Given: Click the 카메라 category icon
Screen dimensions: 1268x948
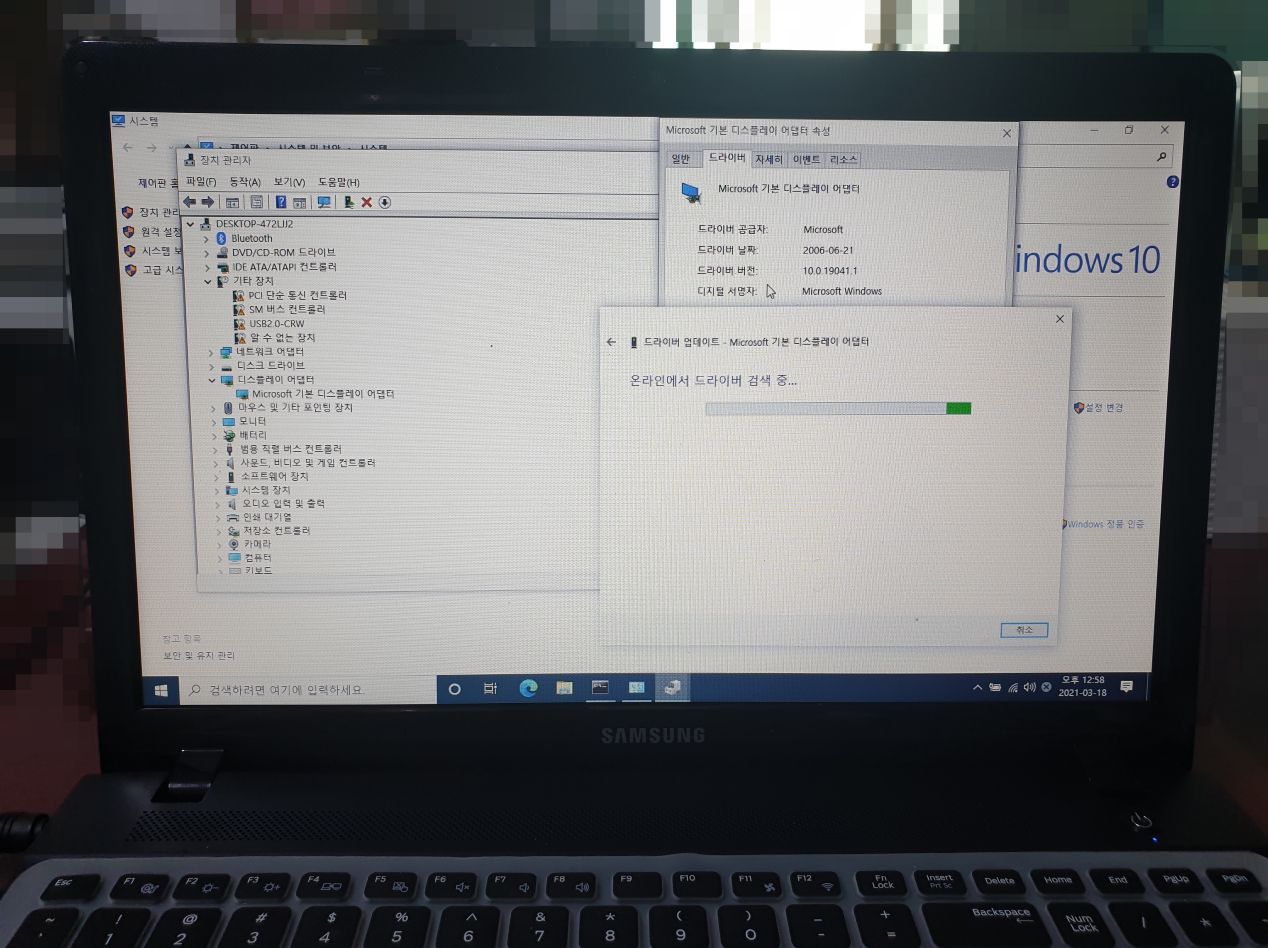Looking at the screenshot, I should (234, 544).
